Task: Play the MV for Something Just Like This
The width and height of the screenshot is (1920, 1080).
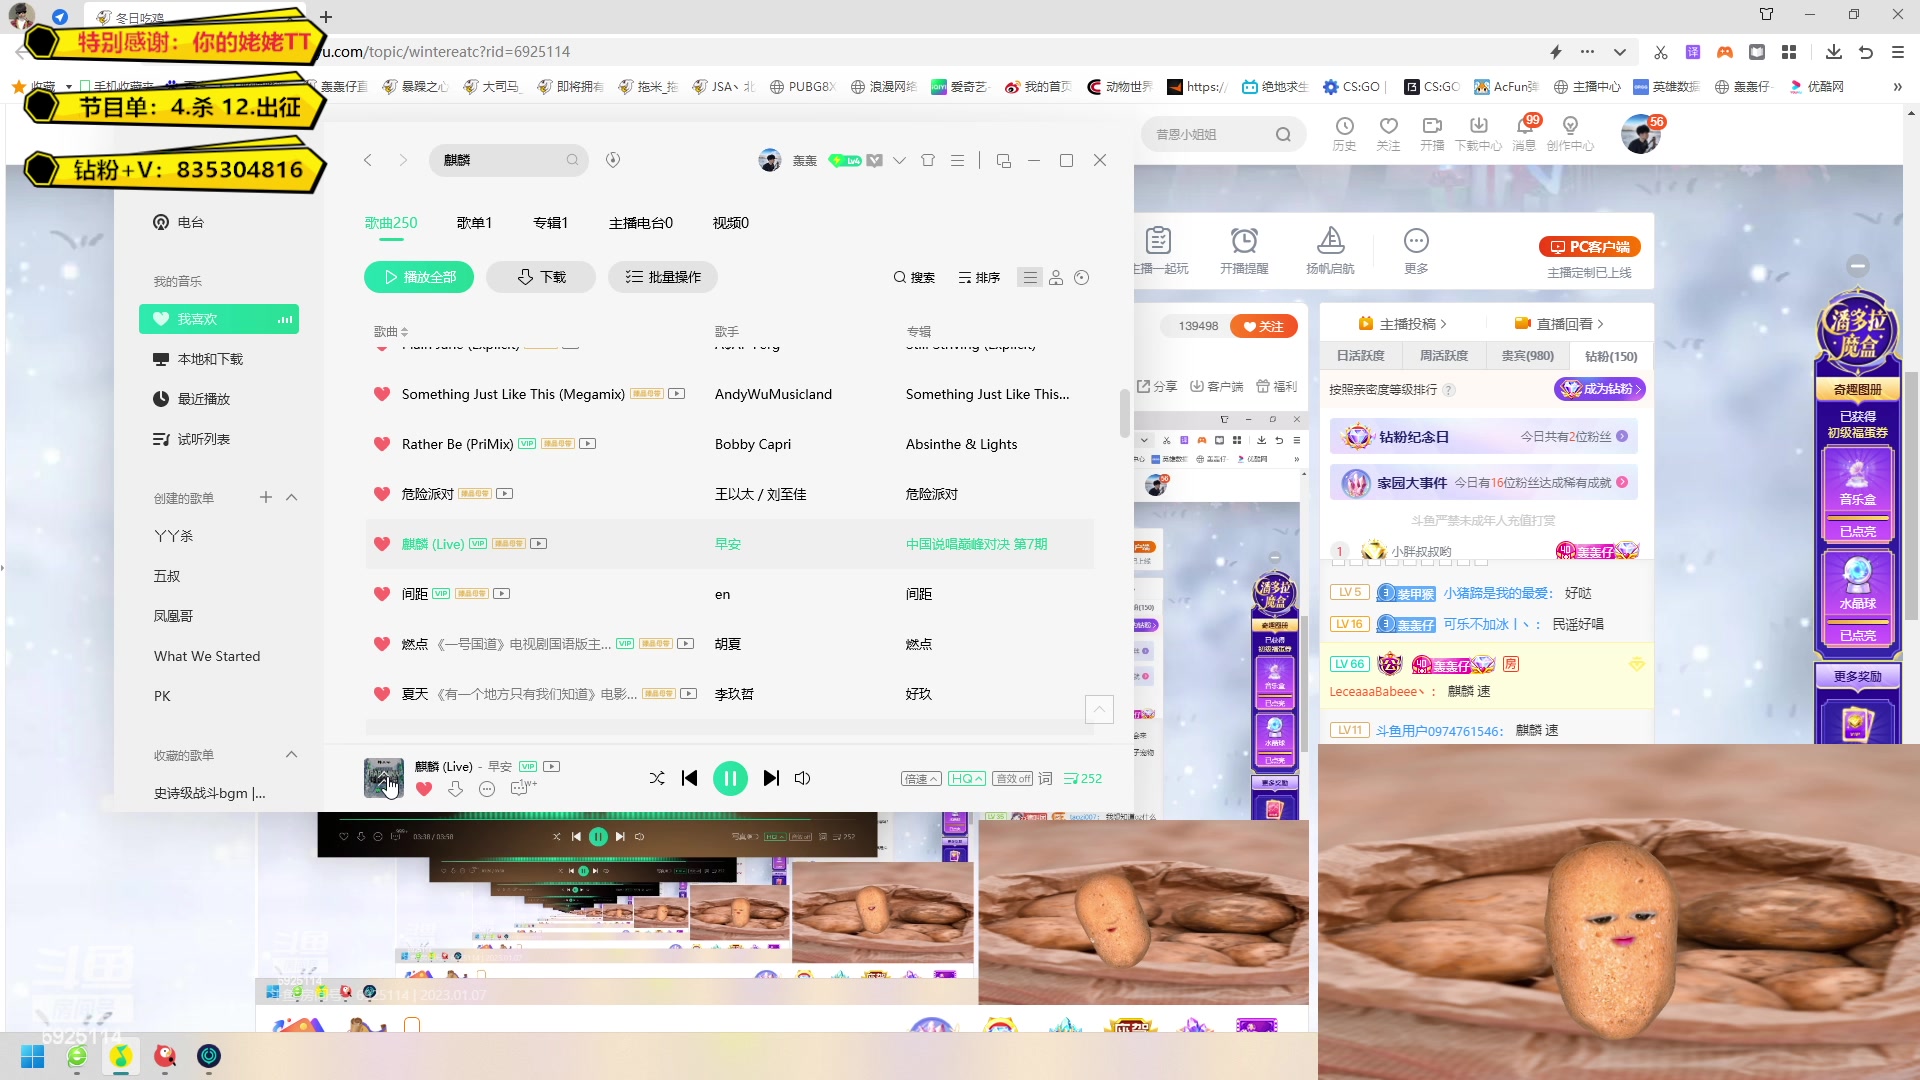Action: tap(677, 394)
